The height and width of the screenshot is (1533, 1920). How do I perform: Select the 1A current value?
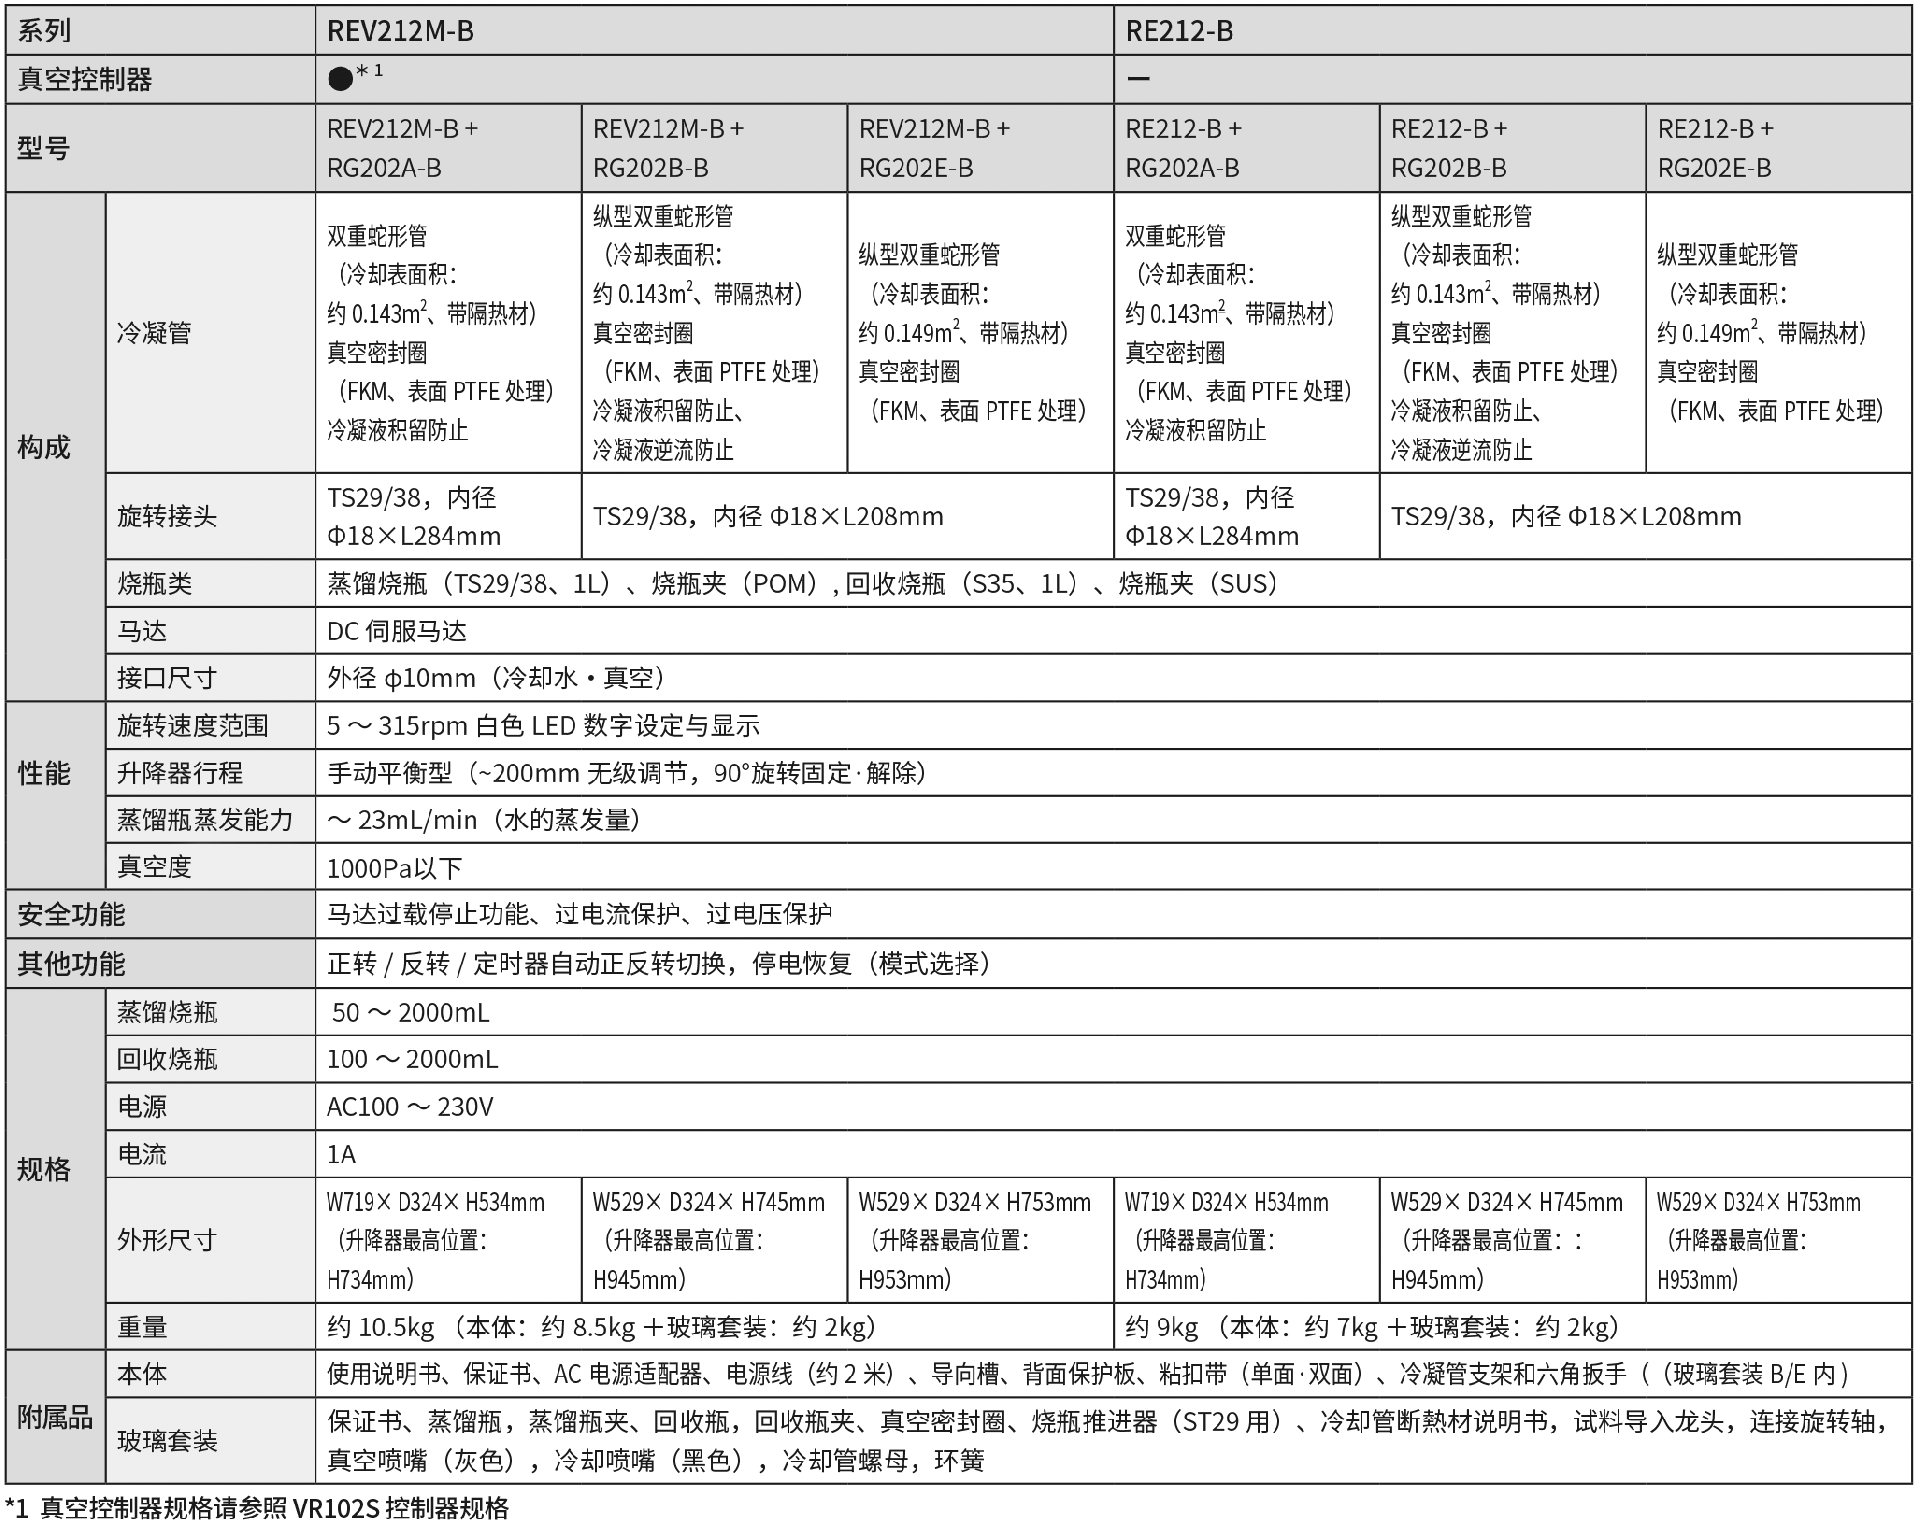tap(341, 1155)
